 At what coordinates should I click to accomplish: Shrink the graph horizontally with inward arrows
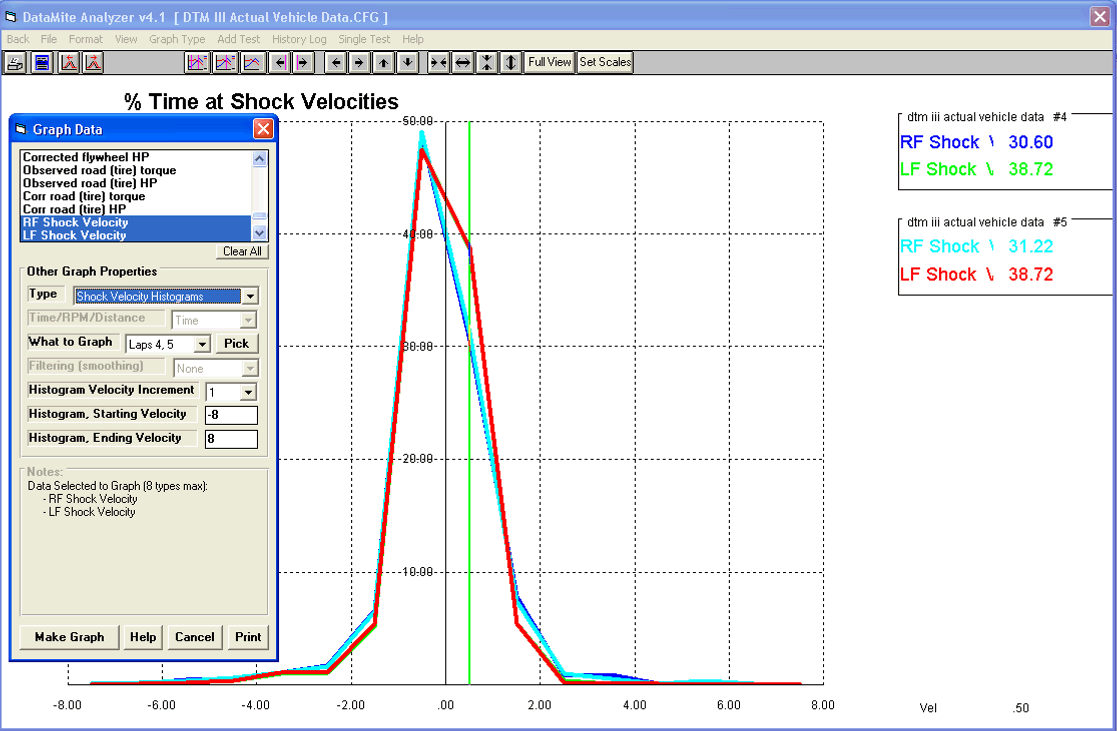point(438,63)
